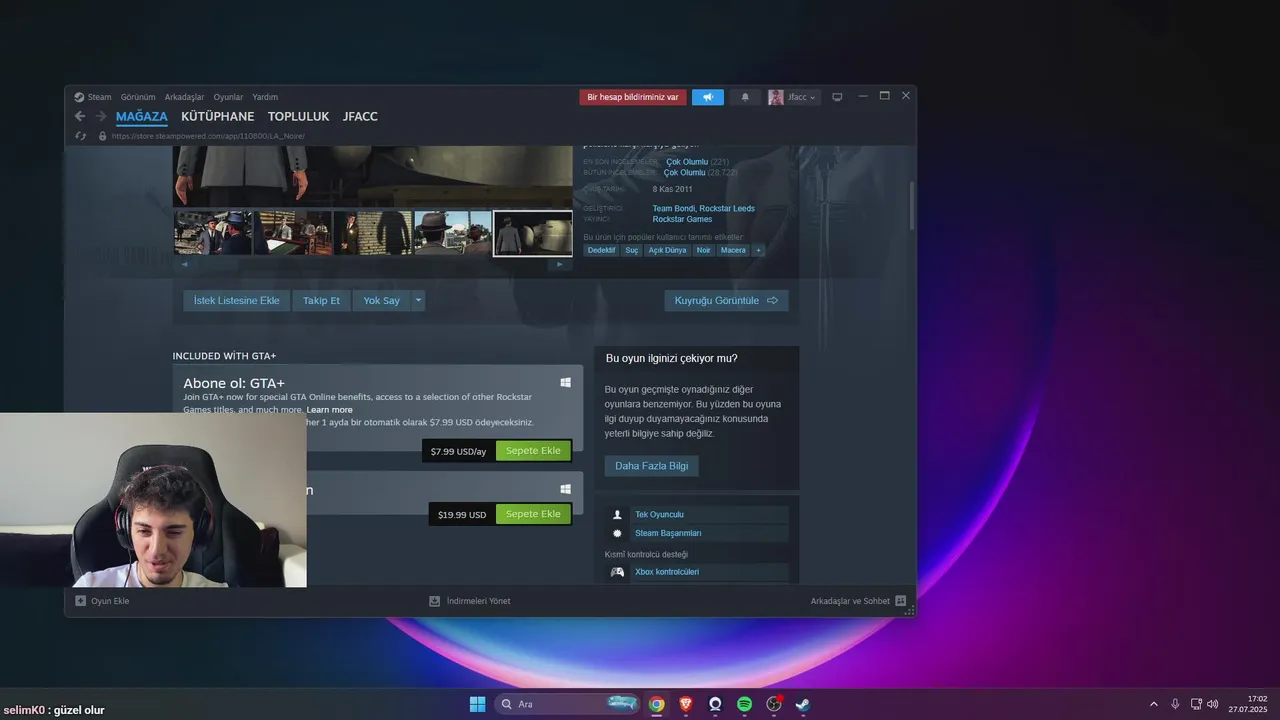Add the $19.99 USD package to cart
This screenshot has height=720, width=1280.
pyautogui.click(x=533, y=514)
